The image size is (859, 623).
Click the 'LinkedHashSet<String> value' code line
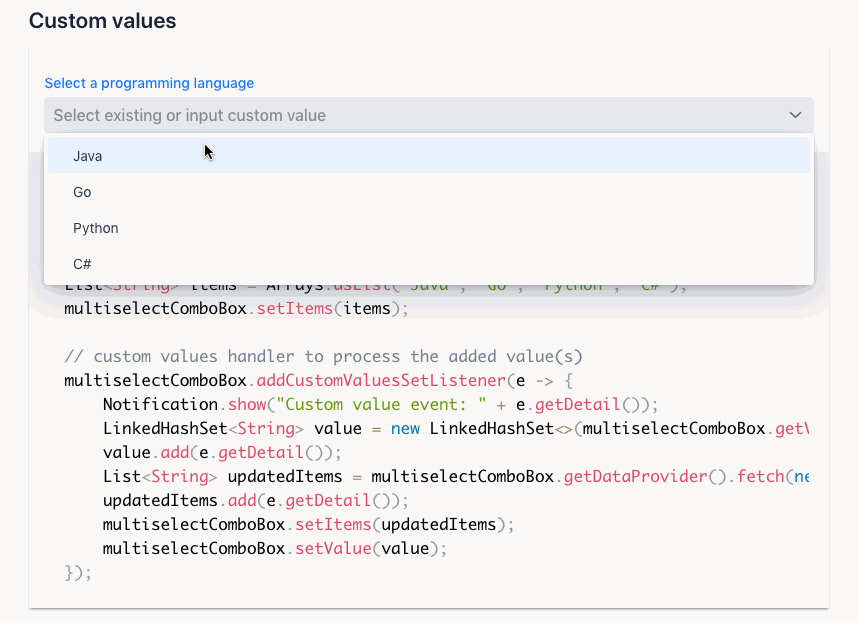[456, 428]
